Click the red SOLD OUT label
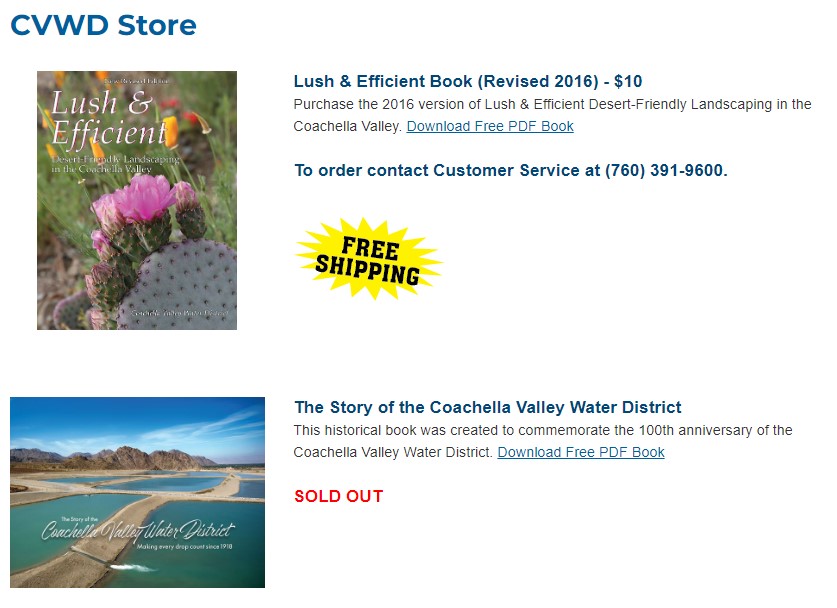Screen dimensions: 837x608 pos(338,496)
